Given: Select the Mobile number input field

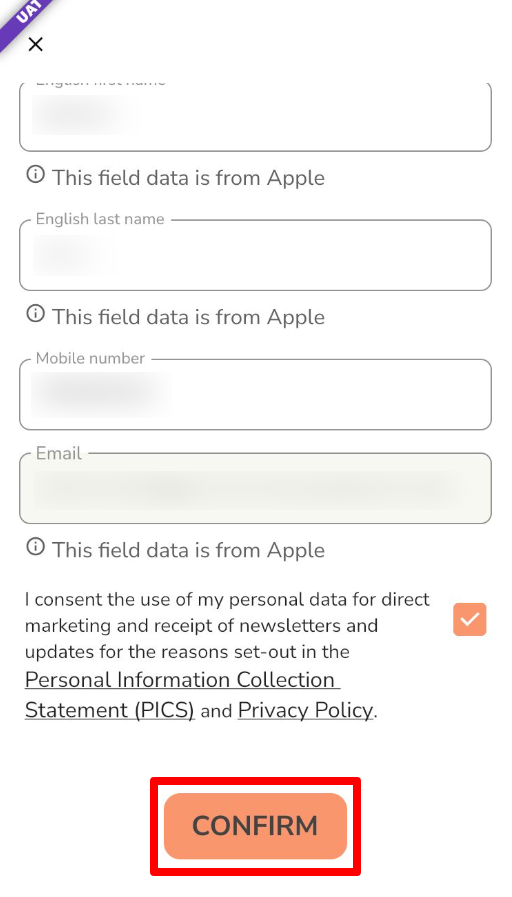Looking at the screenshot, I should coord(255,395).
